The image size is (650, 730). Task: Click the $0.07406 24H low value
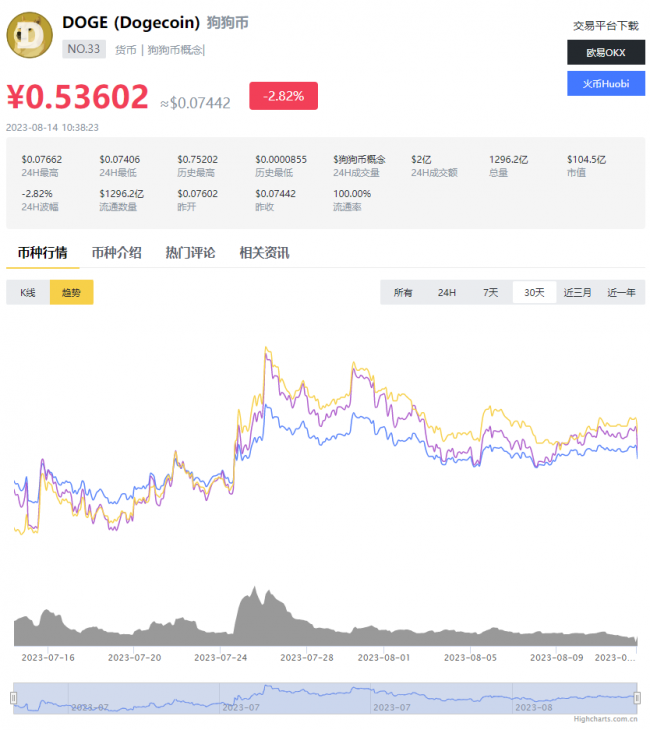[x=119, y=159]
